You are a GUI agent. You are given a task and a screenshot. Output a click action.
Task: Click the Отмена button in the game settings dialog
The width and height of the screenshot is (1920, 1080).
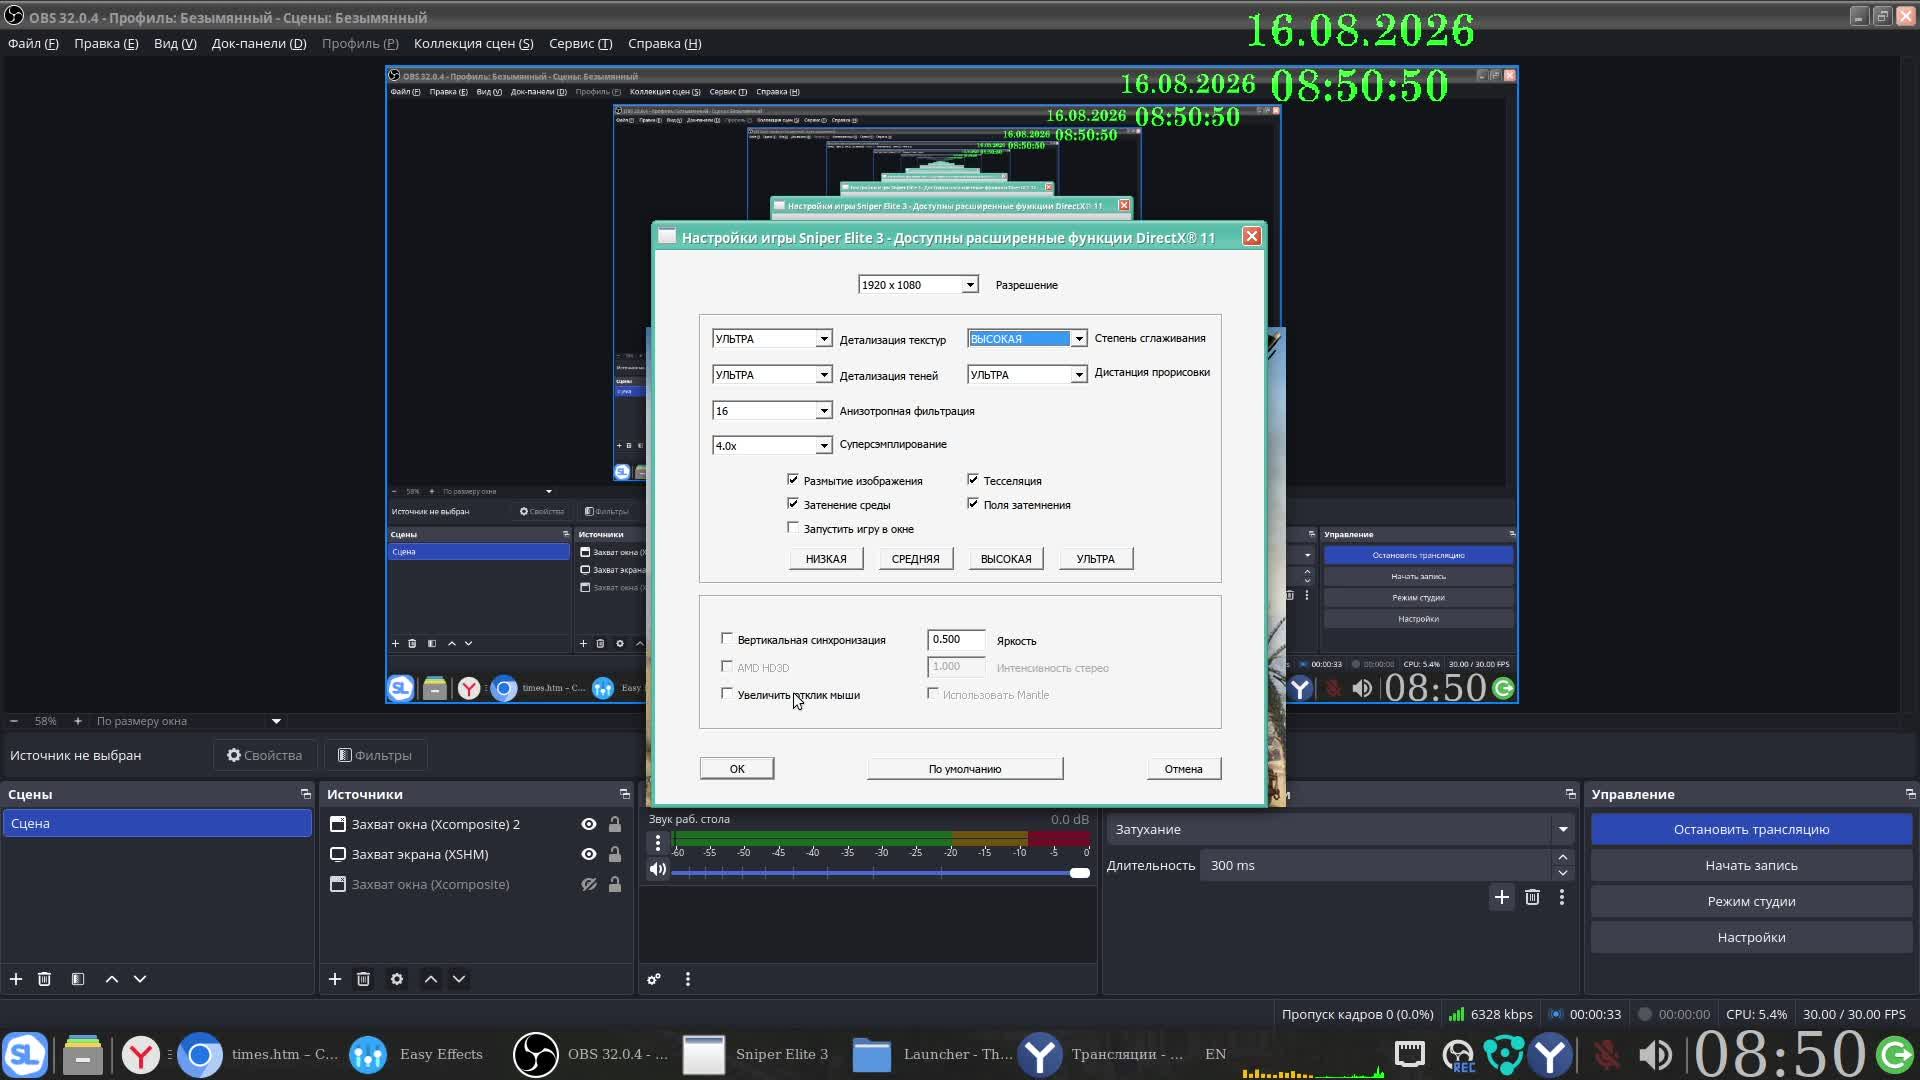[x=1184, y=769]
